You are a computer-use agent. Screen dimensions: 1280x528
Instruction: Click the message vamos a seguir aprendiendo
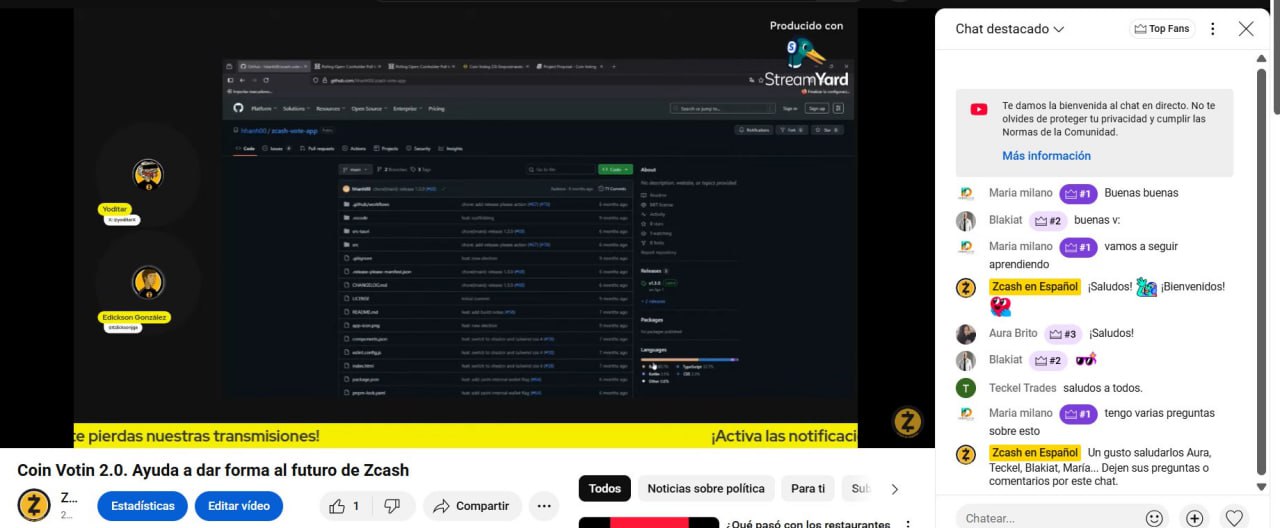pos(1083,255)
